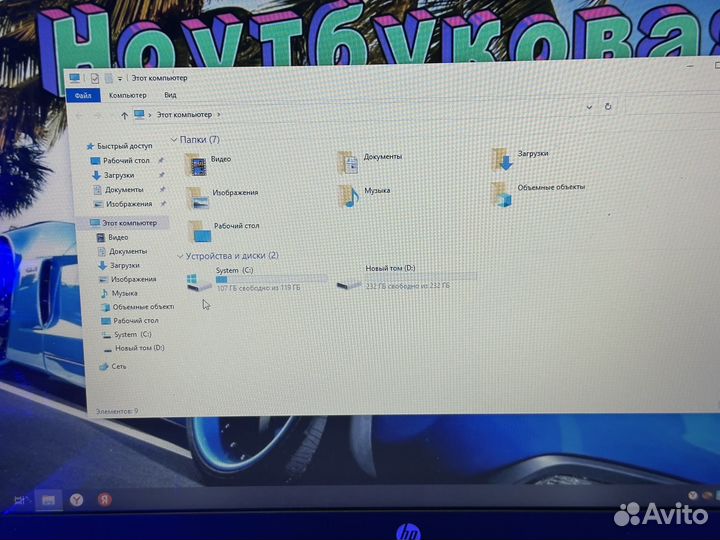Open the address bar history dropdown

589,107
